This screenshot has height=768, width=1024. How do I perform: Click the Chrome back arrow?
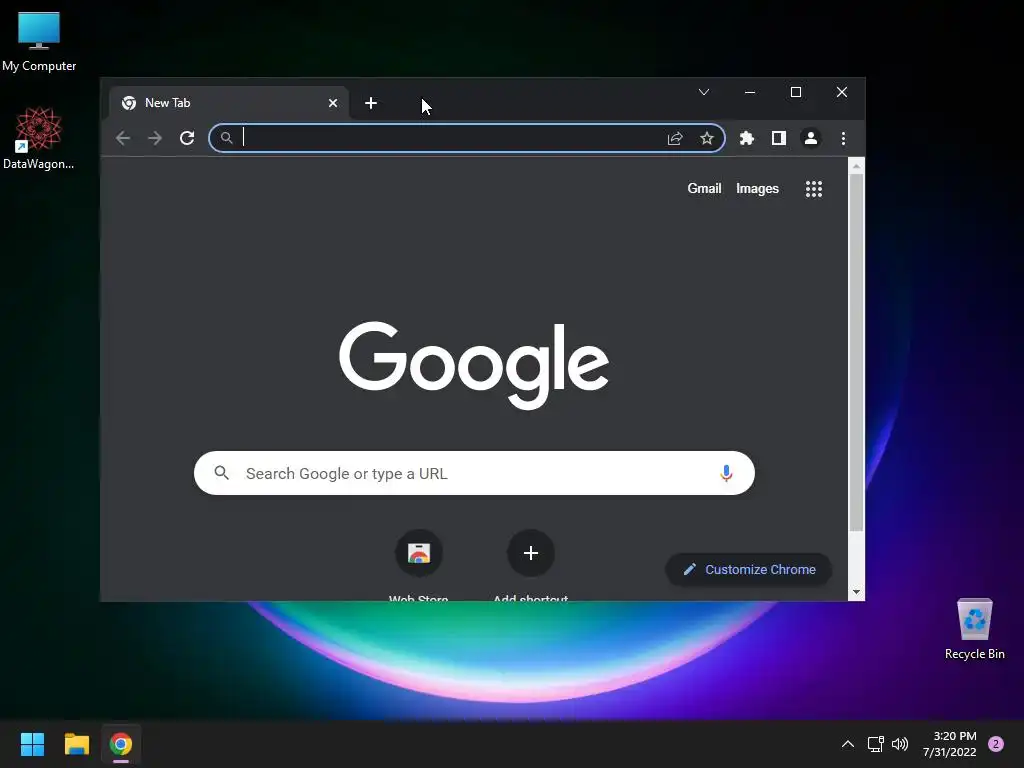(123, 138)
